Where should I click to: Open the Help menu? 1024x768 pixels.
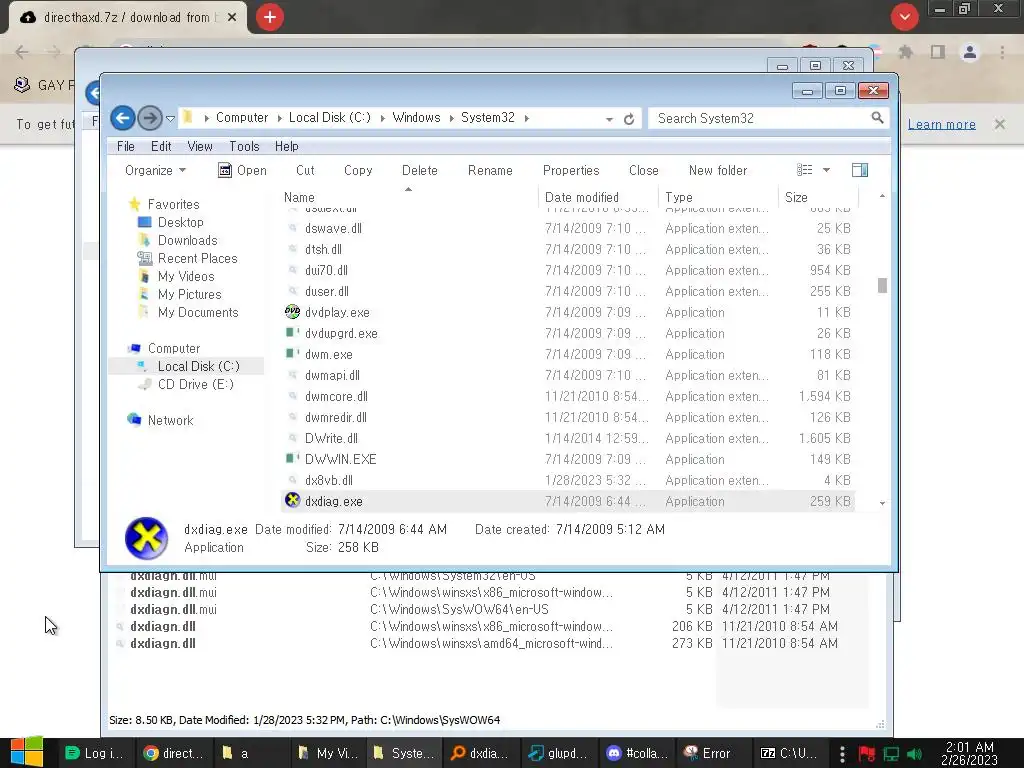pos(286,146)
